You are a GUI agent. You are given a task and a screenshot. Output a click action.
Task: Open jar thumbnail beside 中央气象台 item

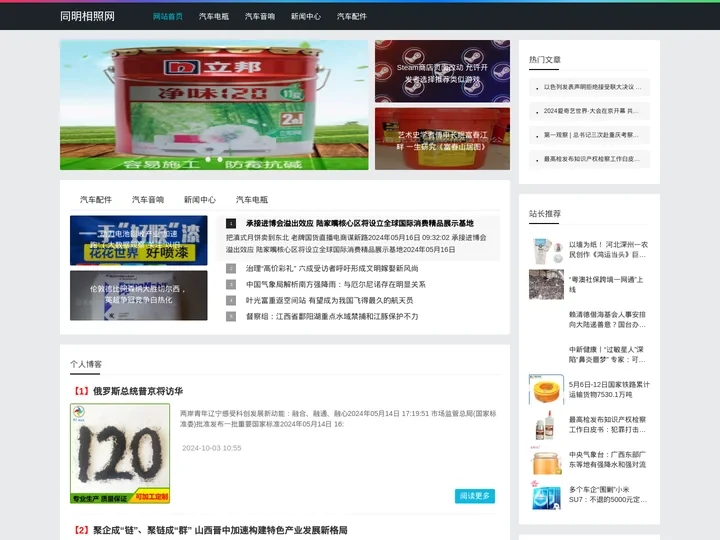coord(546,459)
